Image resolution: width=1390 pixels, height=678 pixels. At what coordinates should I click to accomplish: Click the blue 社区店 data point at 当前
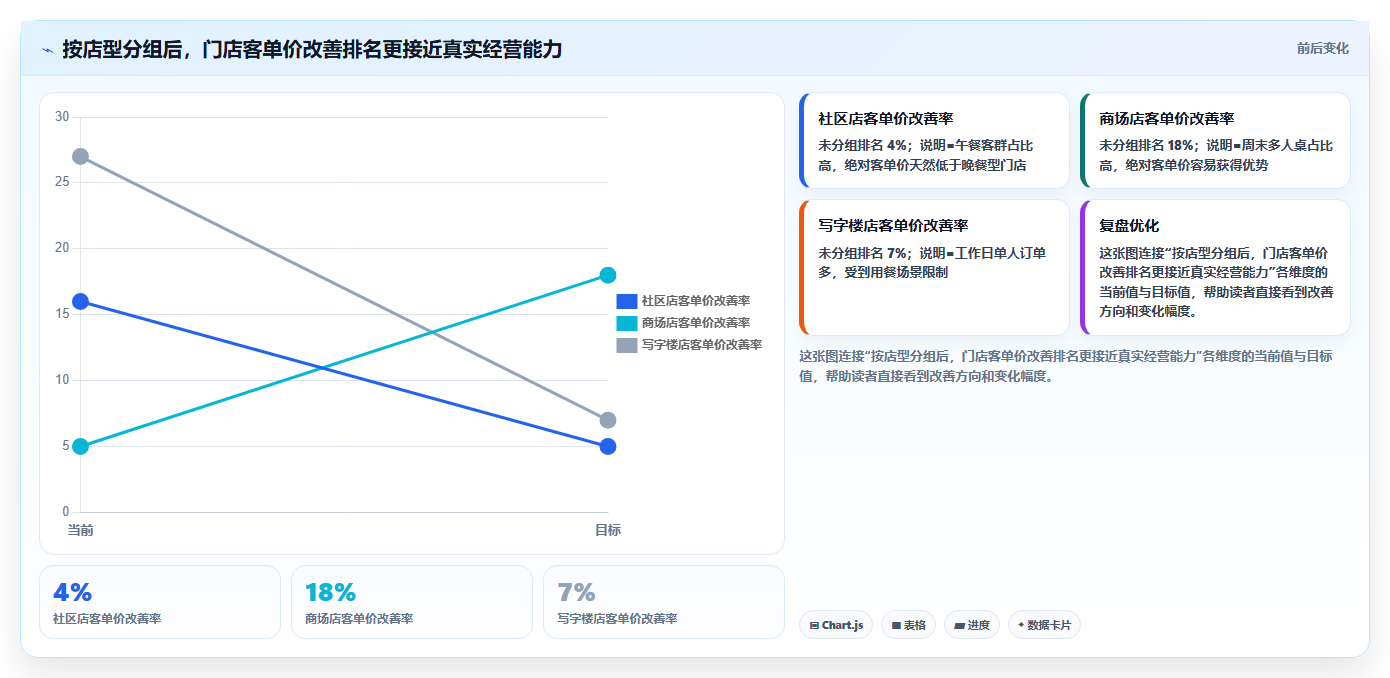click(x=80, y=301)
